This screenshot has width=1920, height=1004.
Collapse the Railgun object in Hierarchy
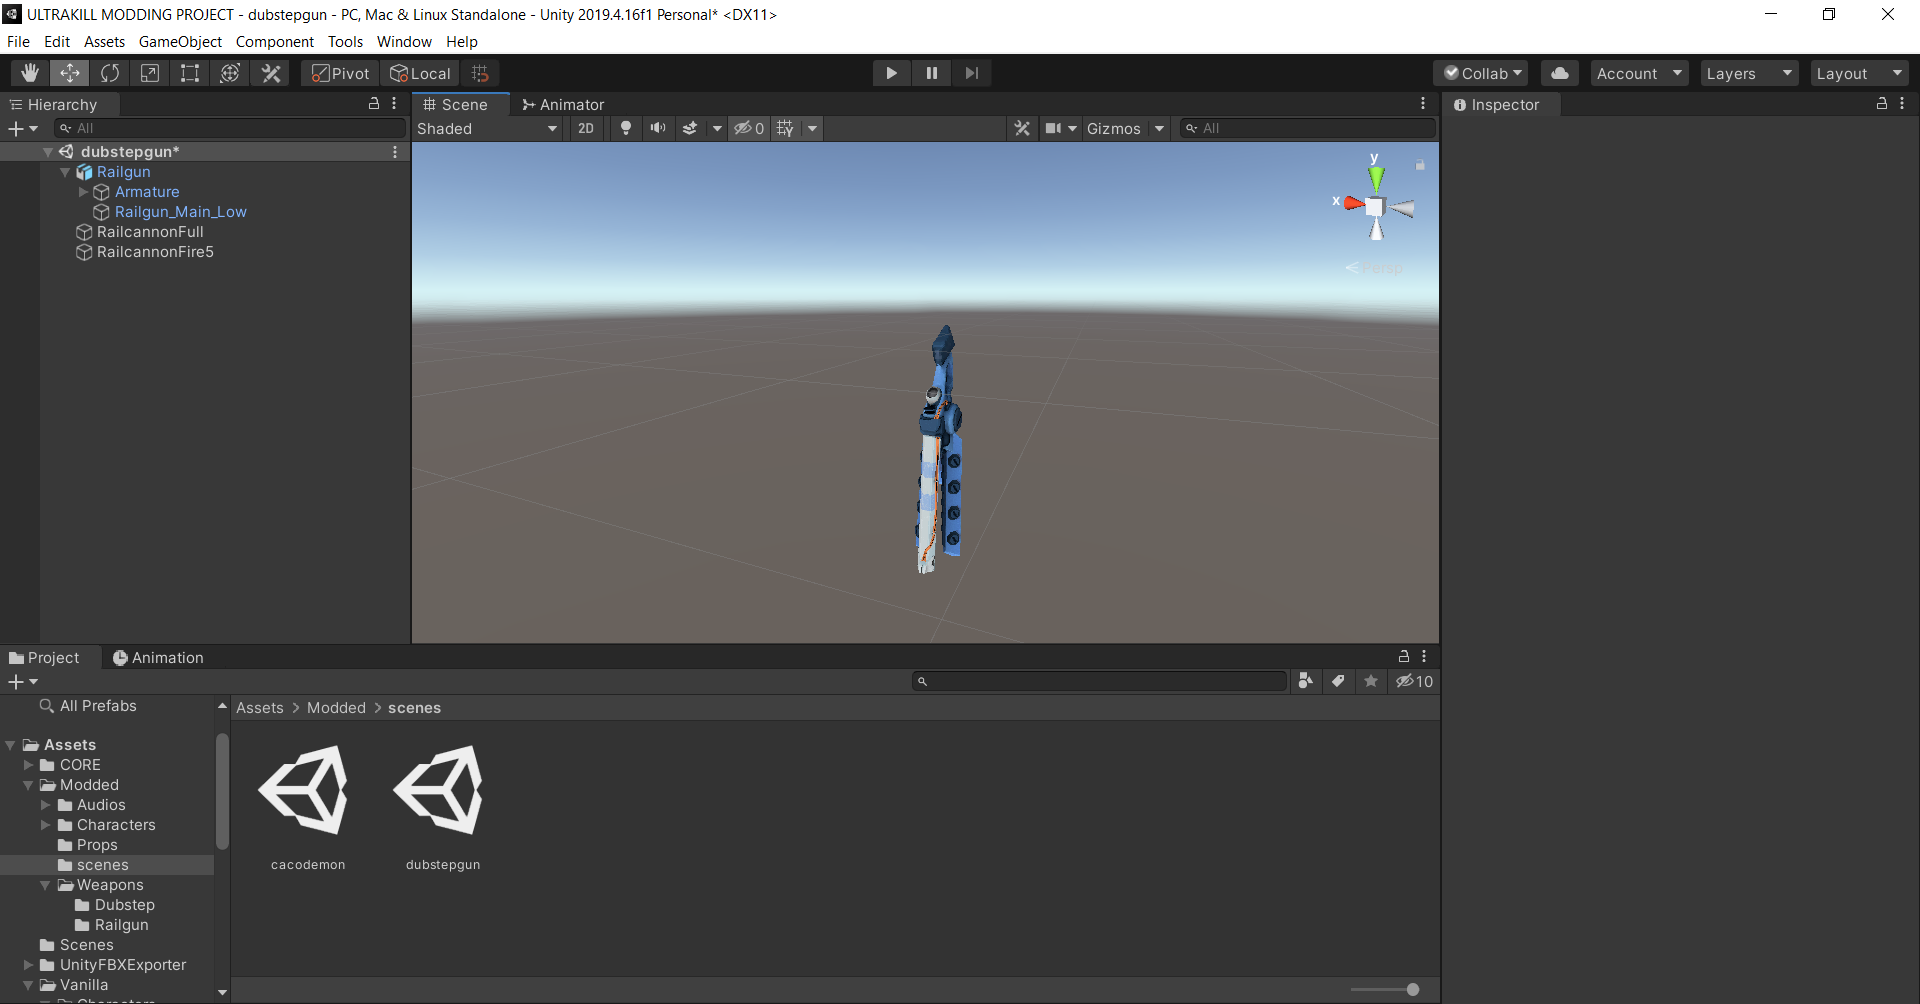click(x=65, y=172)
